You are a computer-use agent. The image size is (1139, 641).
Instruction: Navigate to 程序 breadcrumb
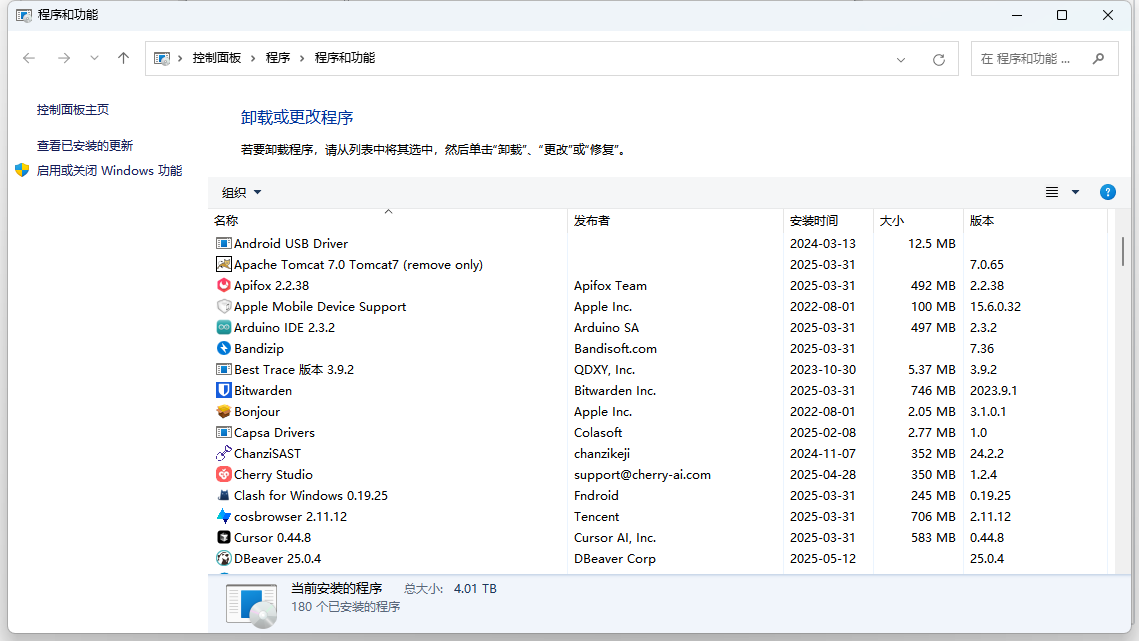[x=277, y=58]
